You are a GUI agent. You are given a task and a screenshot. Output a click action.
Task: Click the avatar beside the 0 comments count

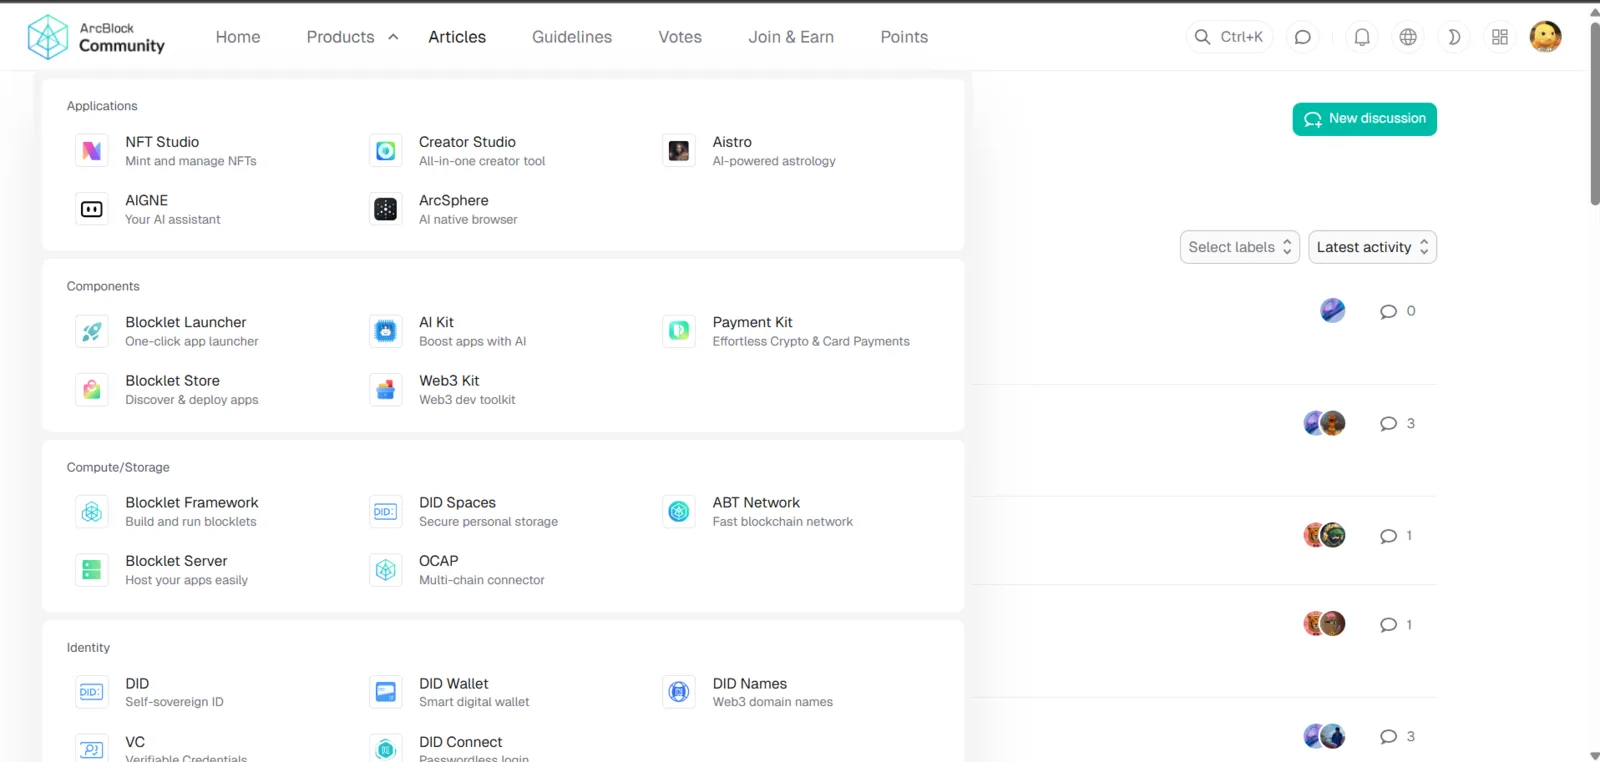[x=1332, y=310]
